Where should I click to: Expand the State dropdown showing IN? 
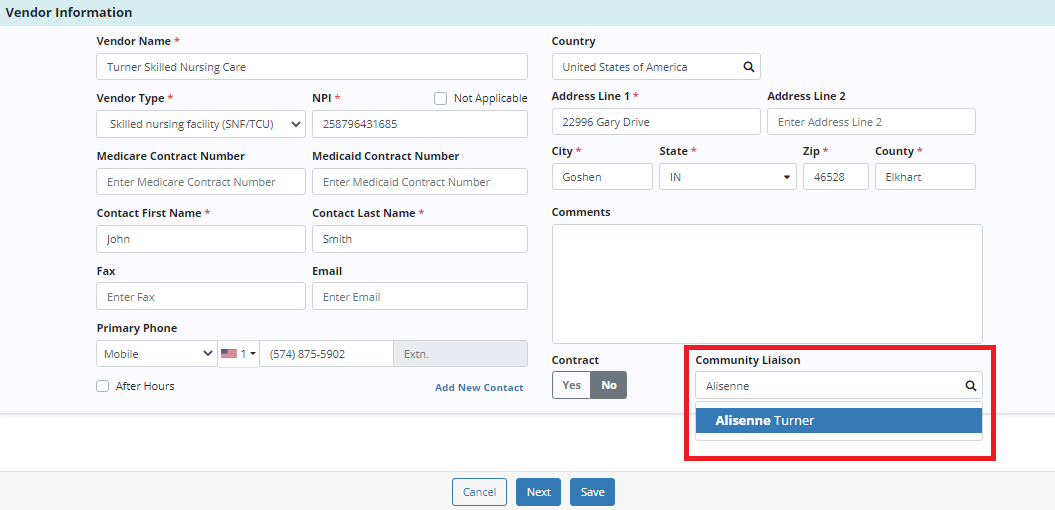coord(727,177)
